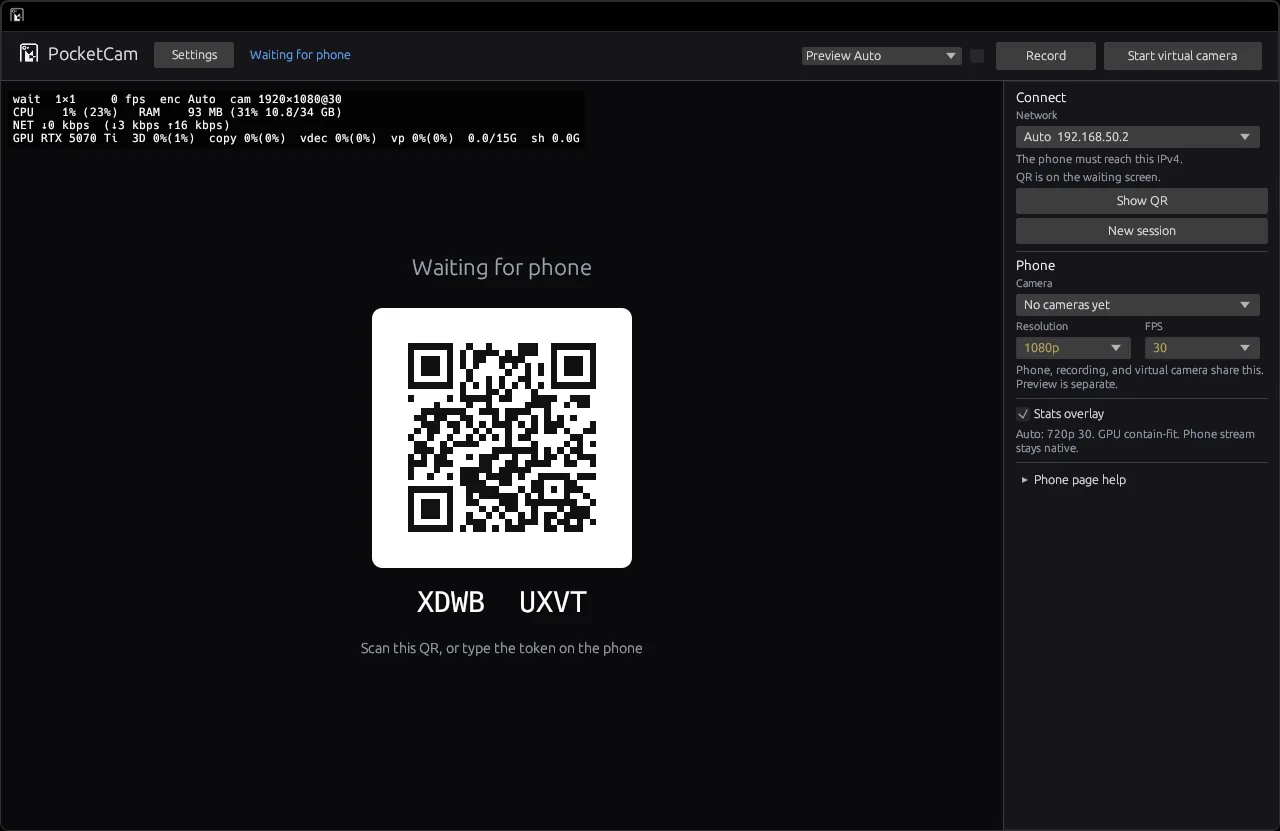The height and width of the screenshot is (831, 1280).
Task: Open the Preview Auto dropdown
Action: pyautogui.click(x=881, y=56)
